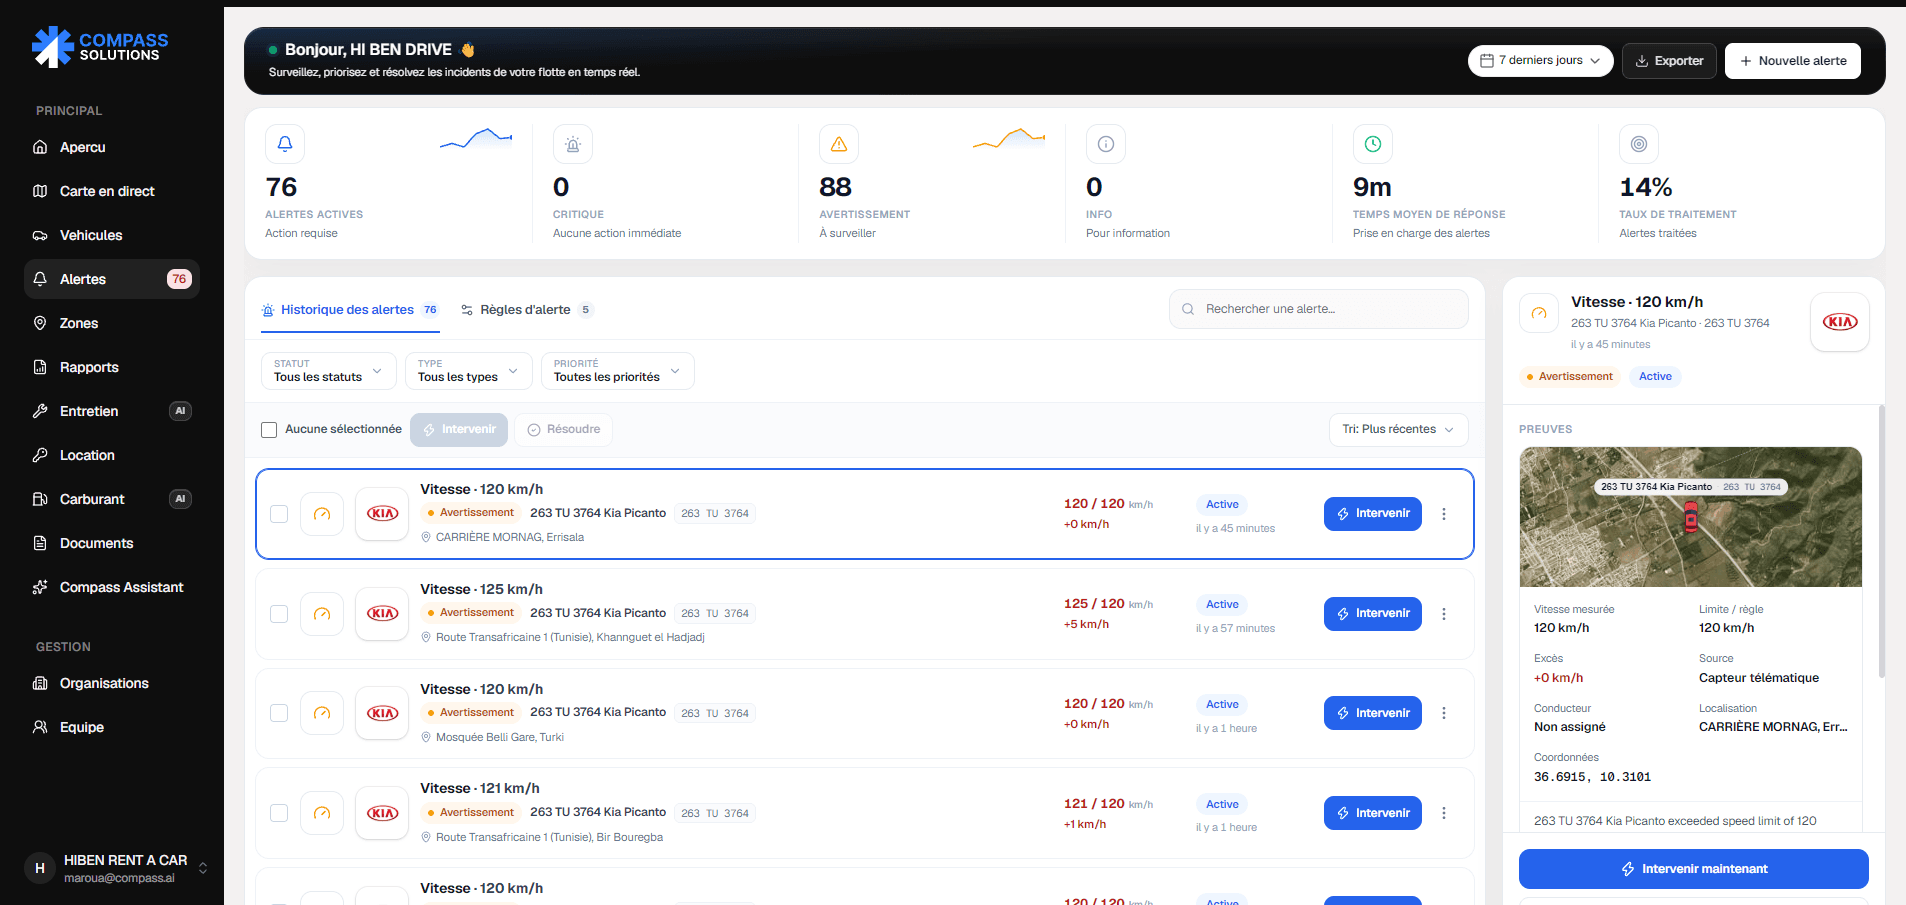The width and height of the screenshot is (1906, 905).
Task: Click the Location key icon
Action: (40, 455)
